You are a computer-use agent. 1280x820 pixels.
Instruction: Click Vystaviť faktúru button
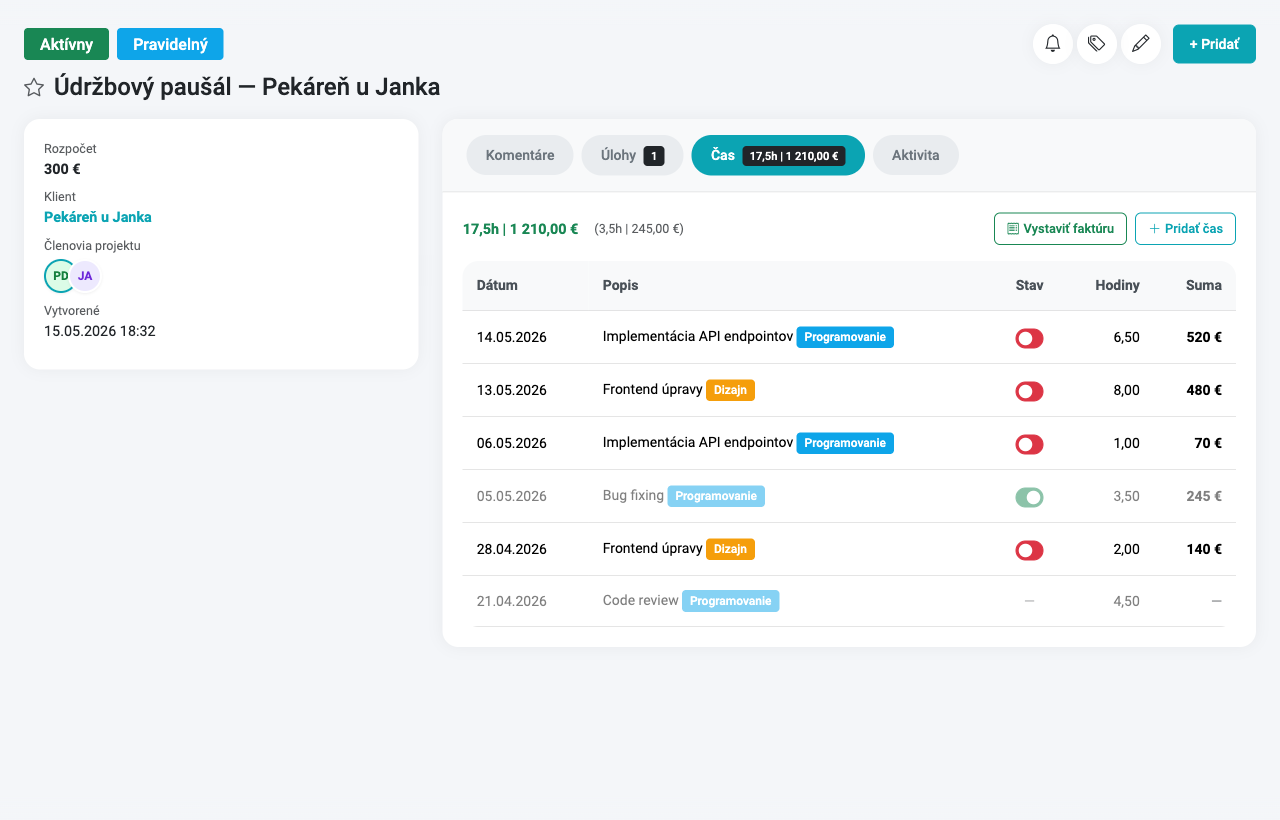[1060, 229]
